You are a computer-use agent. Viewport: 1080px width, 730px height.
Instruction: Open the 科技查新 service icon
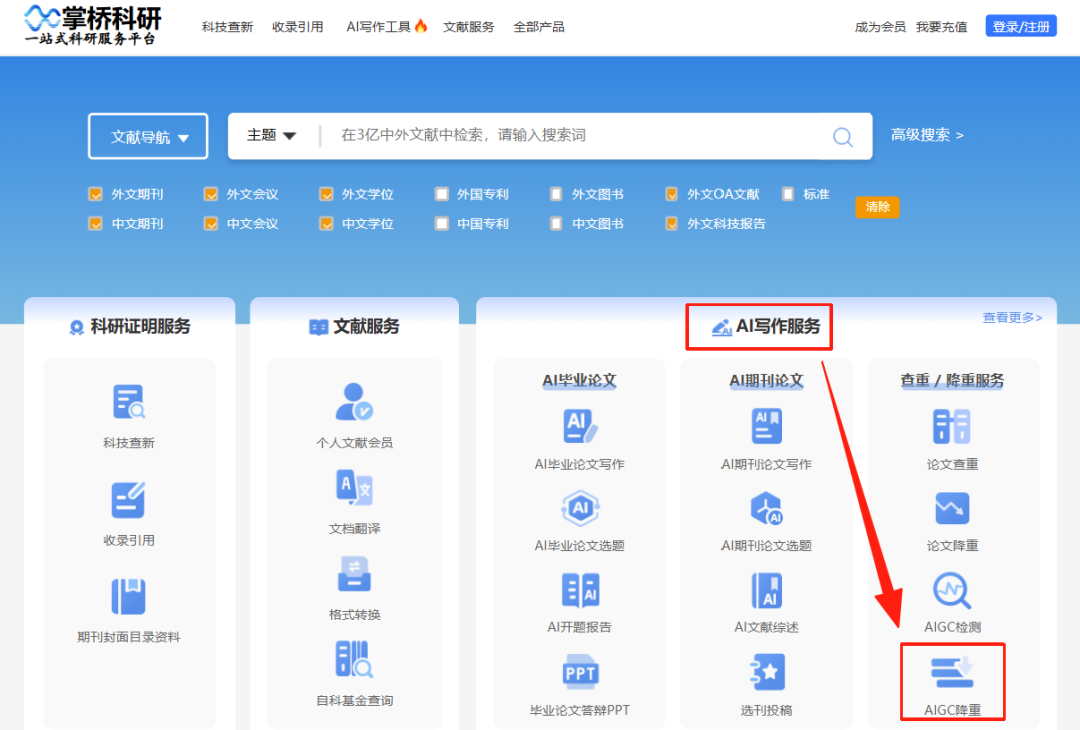click(x=129, y=403)
